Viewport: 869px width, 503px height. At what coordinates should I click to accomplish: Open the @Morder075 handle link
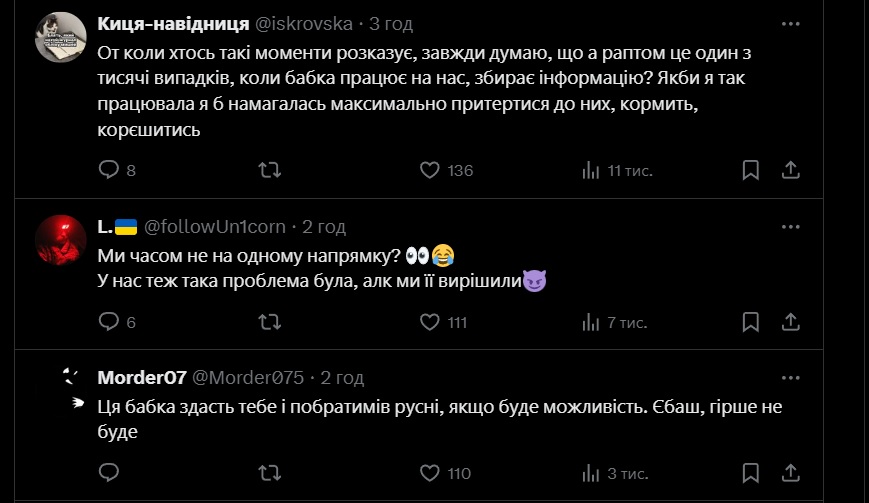(x=247, y=377)
